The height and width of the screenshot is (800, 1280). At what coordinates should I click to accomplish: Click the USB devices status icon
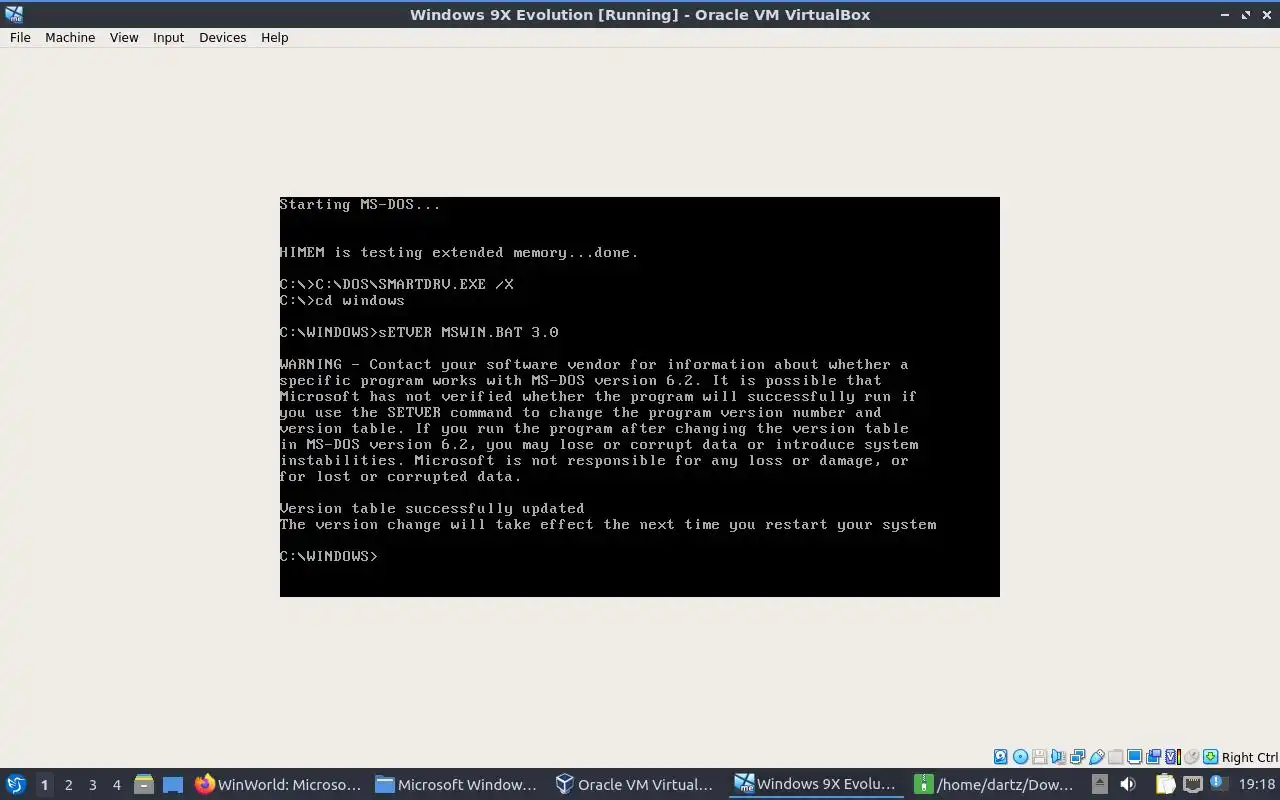[1097, 757]
